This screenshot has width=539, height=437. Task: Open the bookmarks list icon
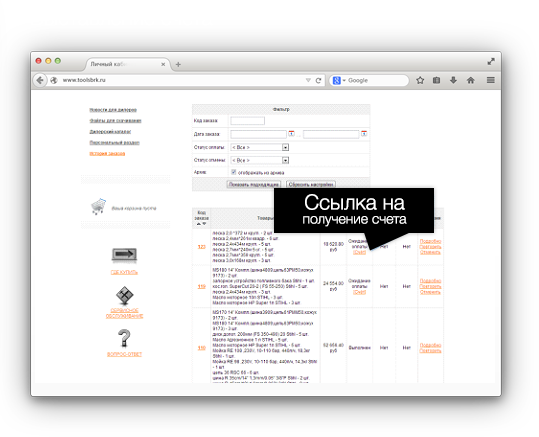coord(436,80)
